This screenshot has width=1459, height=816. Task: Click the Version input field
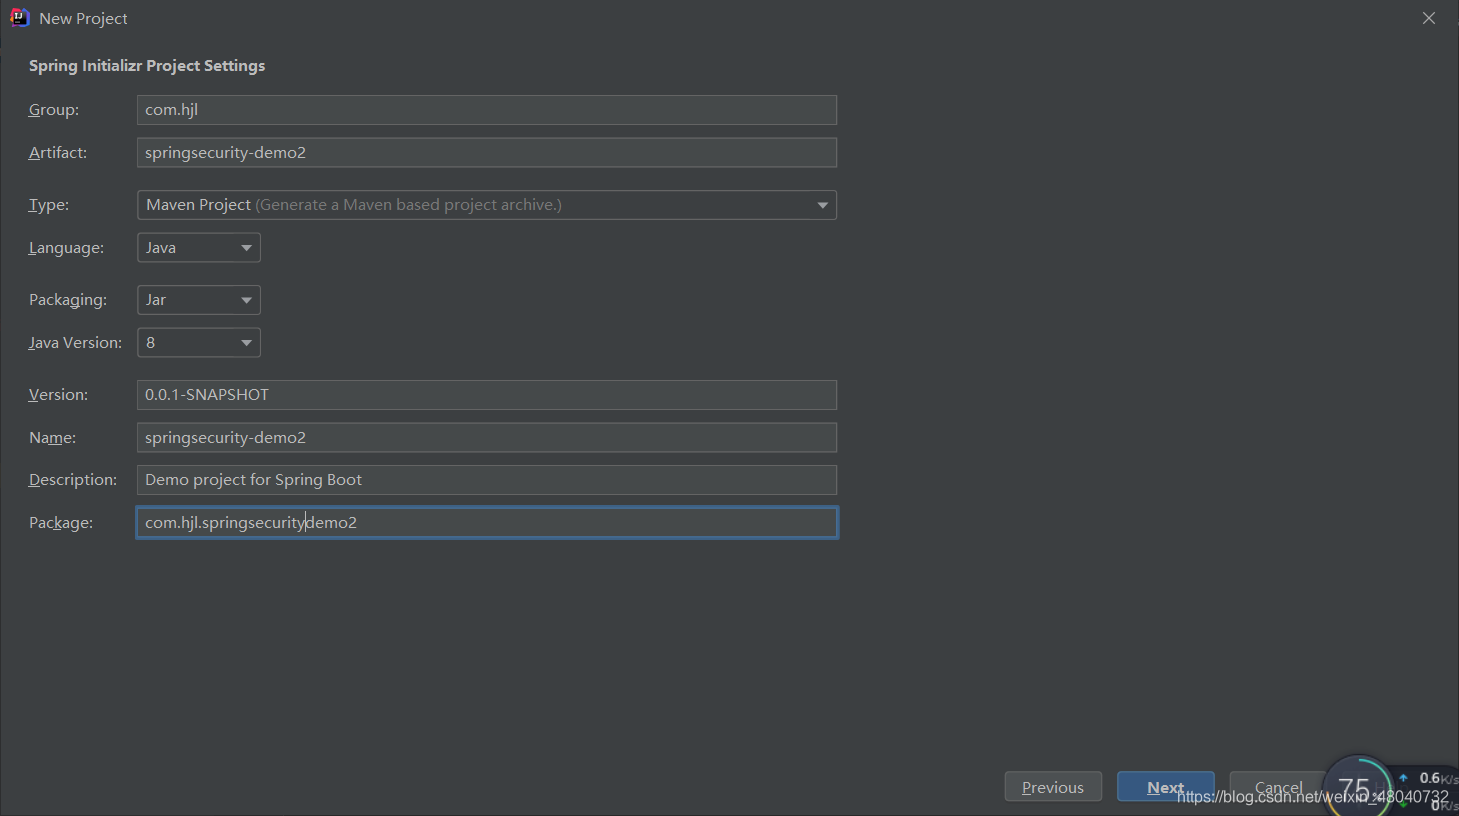(x=486, y=395)
